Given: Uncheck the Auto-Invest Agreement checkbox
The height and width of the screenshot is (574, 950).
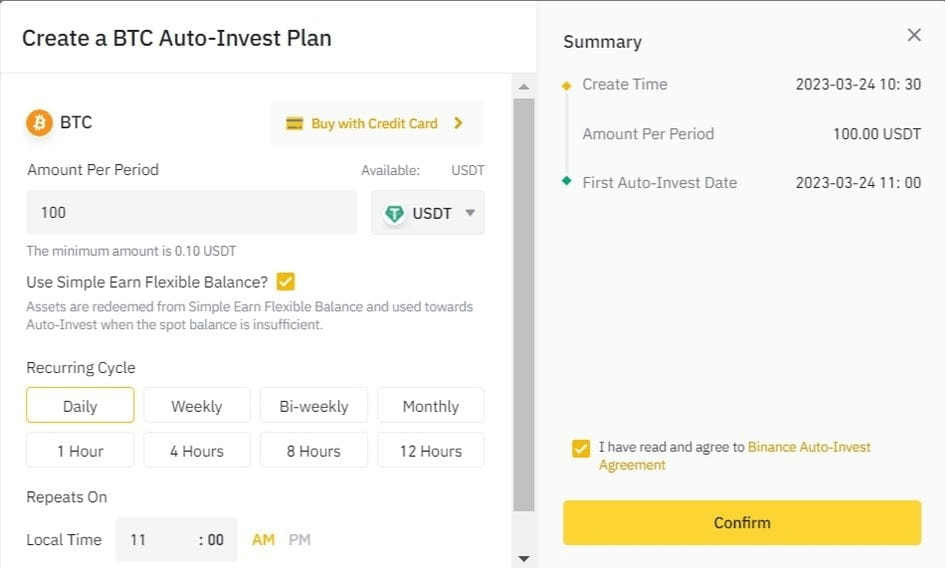Looking at the screenshot, I should click(581, 448).
